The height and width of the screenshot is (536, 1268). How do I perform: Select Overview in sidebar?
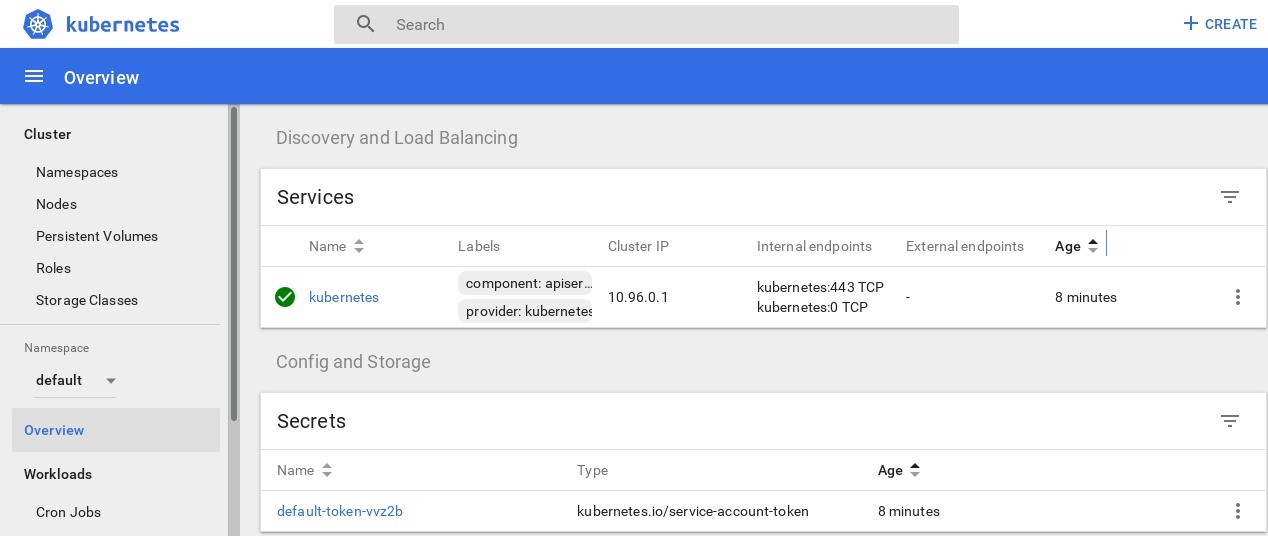[x=116, y=430]
